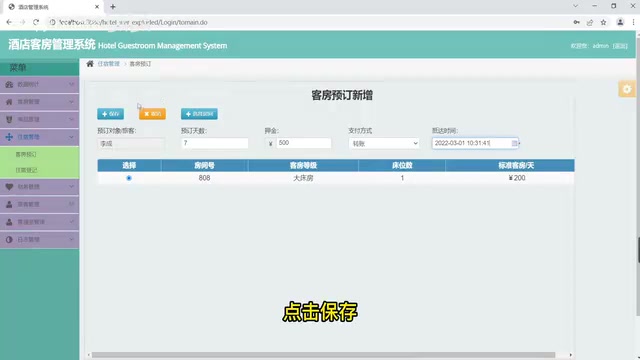This screenshot has height=360, width=640.
Task: Click the horizontal scrollbar at page bottom
Action: pyautogui.click(x=323, y=355)
